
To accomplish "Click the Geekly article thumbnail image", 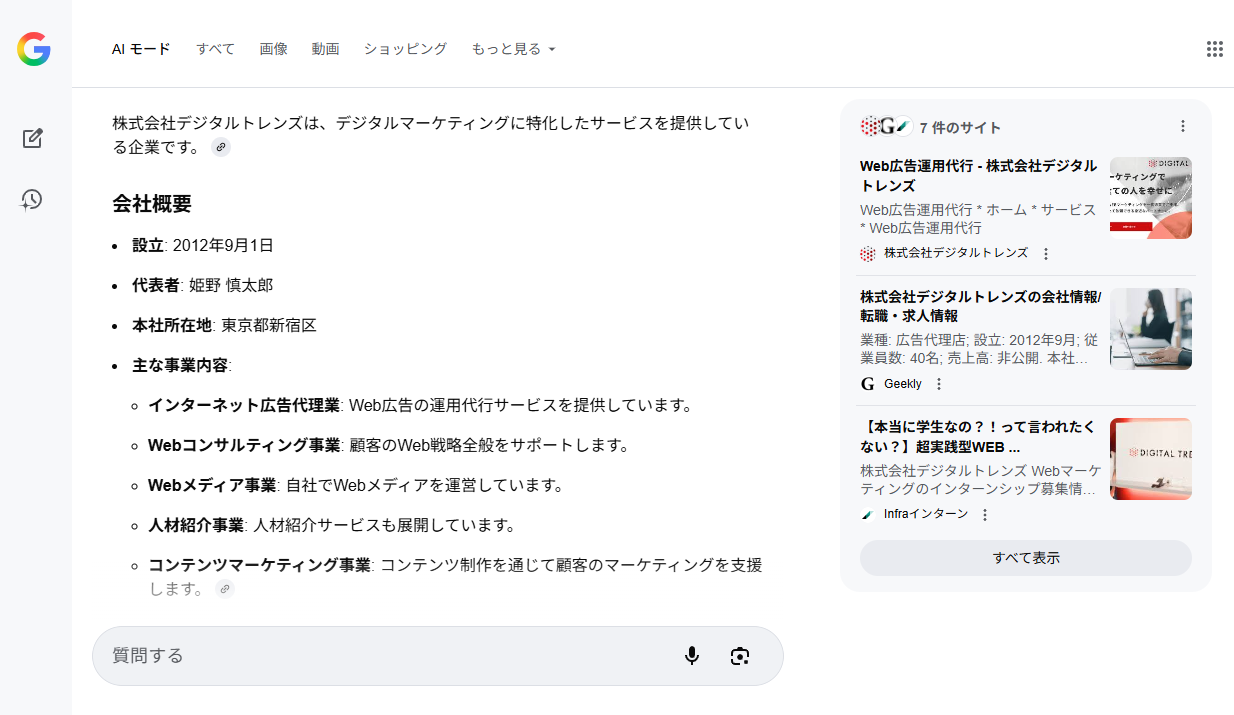I will coord(1150,329).
